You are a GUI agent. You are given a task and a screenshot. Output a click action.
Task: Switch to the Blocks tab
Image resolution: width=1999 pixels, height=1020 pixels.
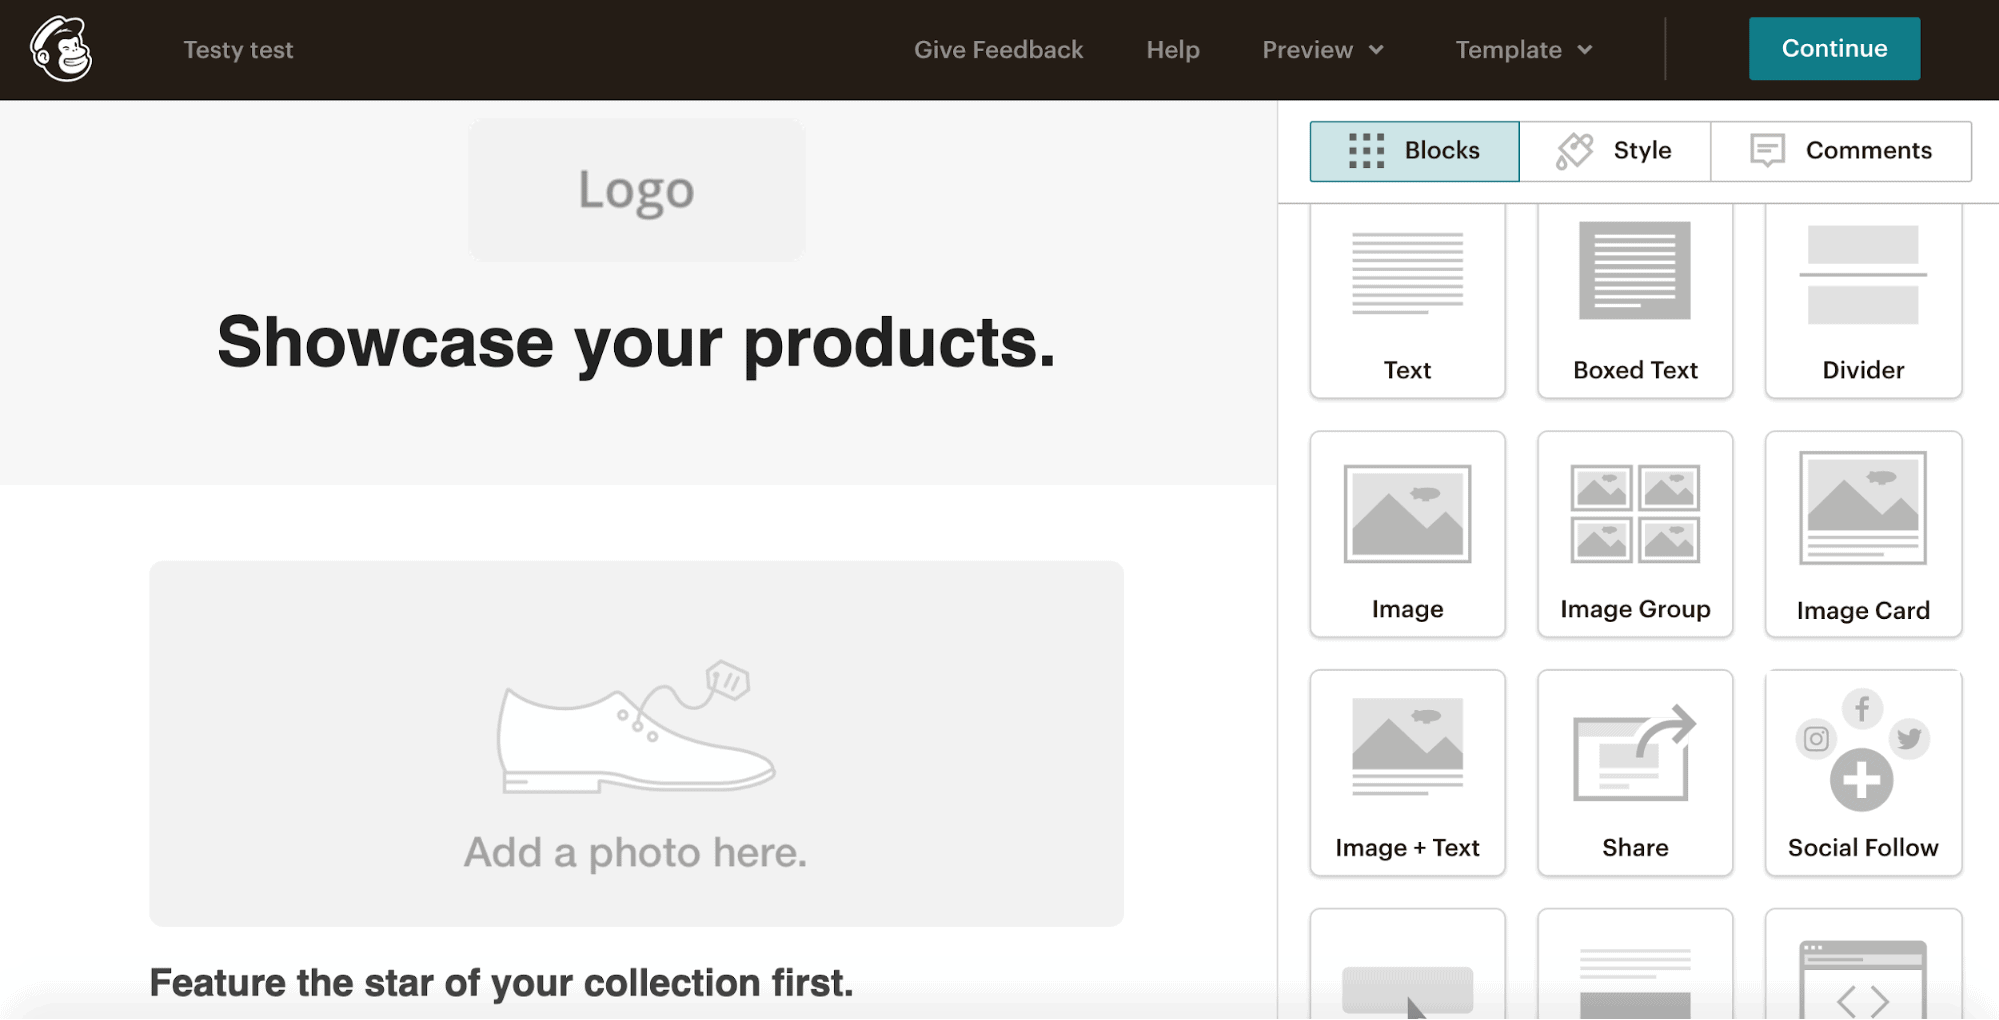pyautogui.click(x=1414, y=151)
